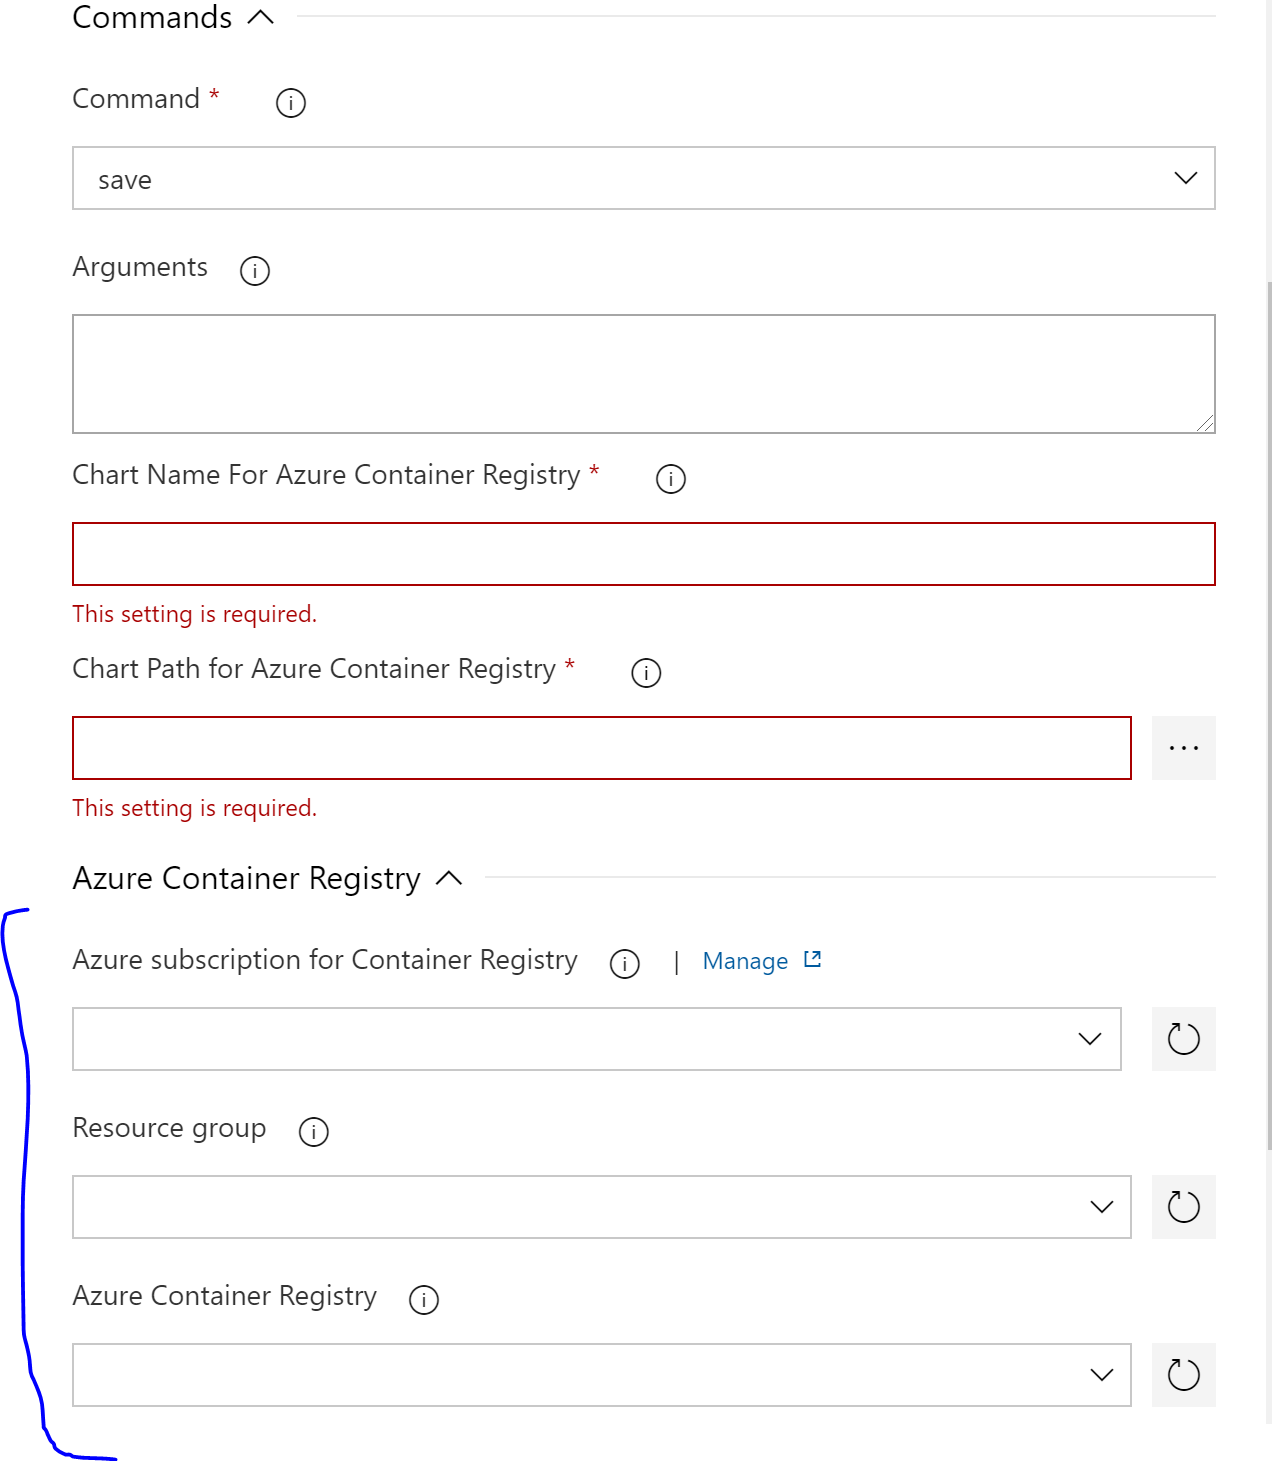Click the ellipsis button to browse chart path
1272x1461 pixels.
point(1184,747)
